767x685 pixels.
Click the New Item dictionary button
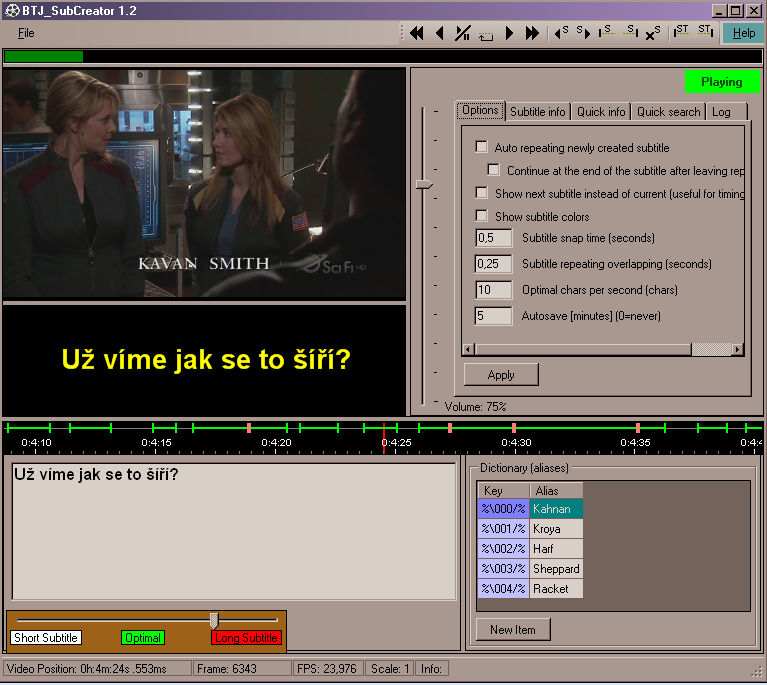tap(513, 630)
